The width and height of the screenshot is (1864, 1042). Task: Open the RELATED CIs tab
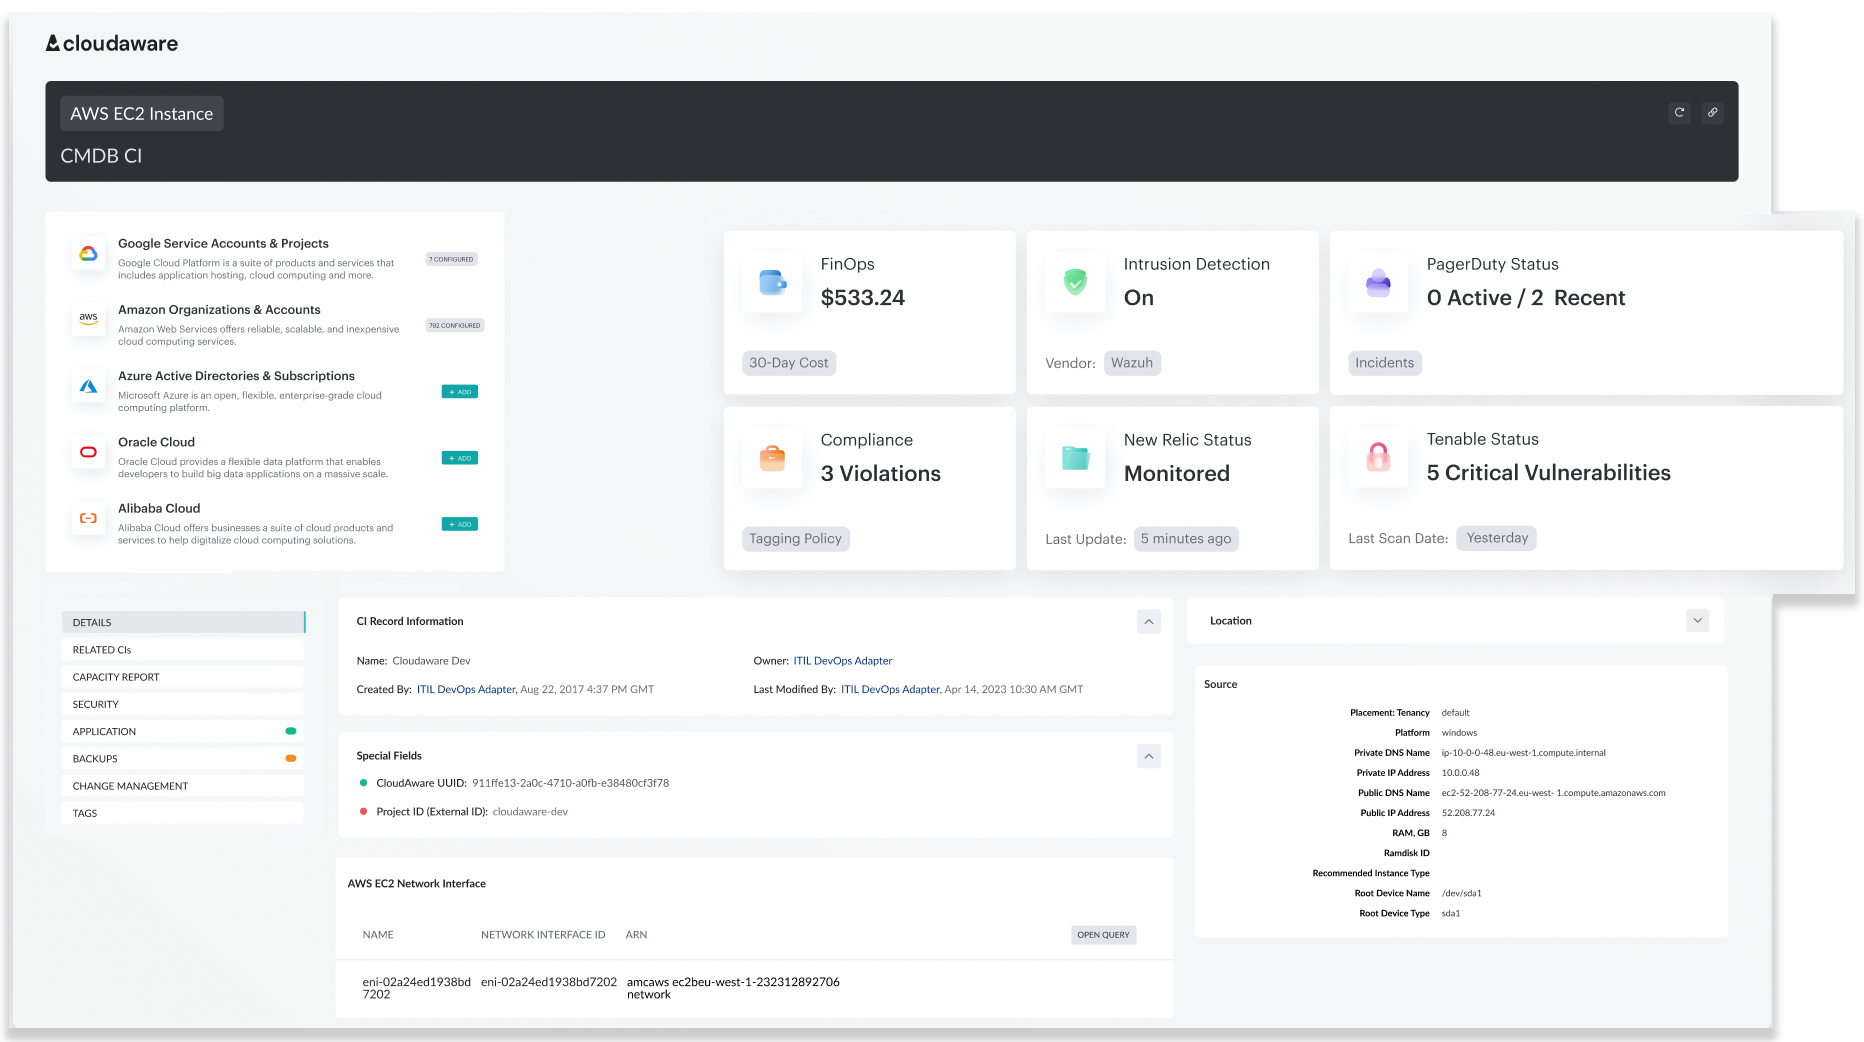point(183,649)
